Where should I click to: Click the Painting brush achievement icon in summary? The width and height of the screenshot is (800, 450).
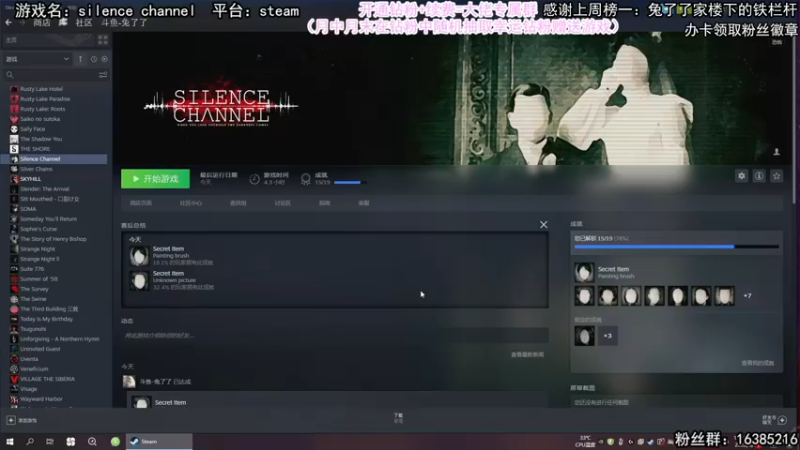click(x=139, y=256)
